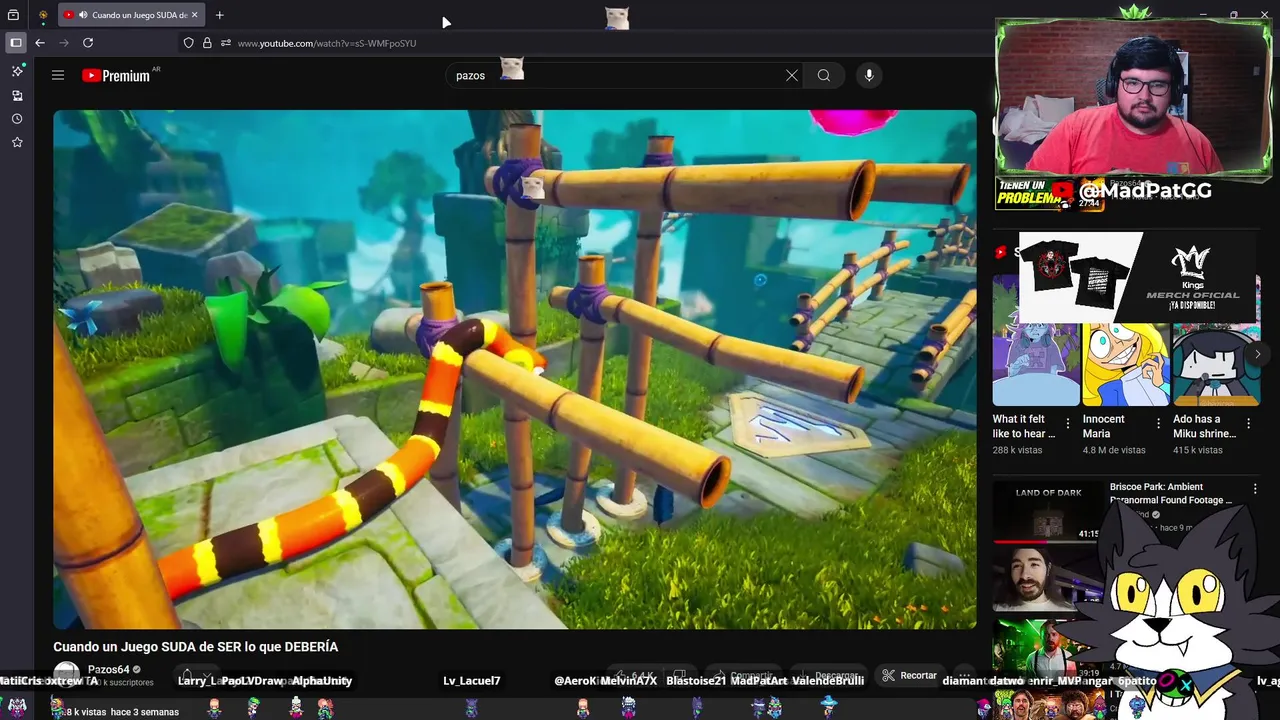Open site permissions settings icon
This screenshot has height=720, width=1280.
(x=226, y=43)
